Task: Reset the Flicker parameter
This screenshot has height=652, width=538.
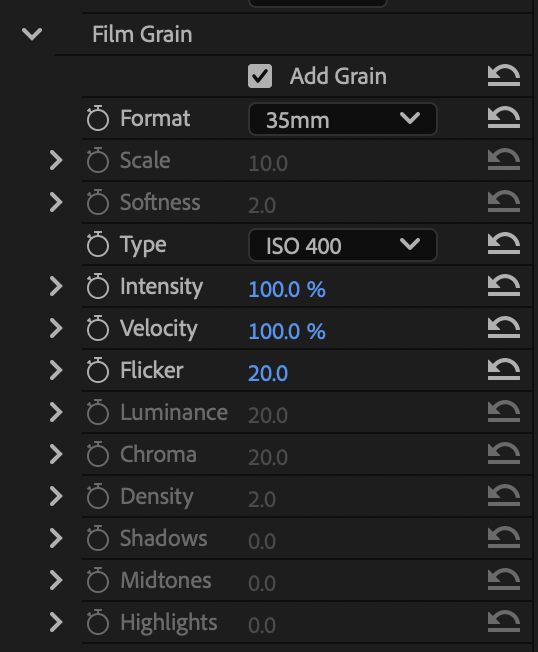Action: pyautogui.click(x=503, y=370)
